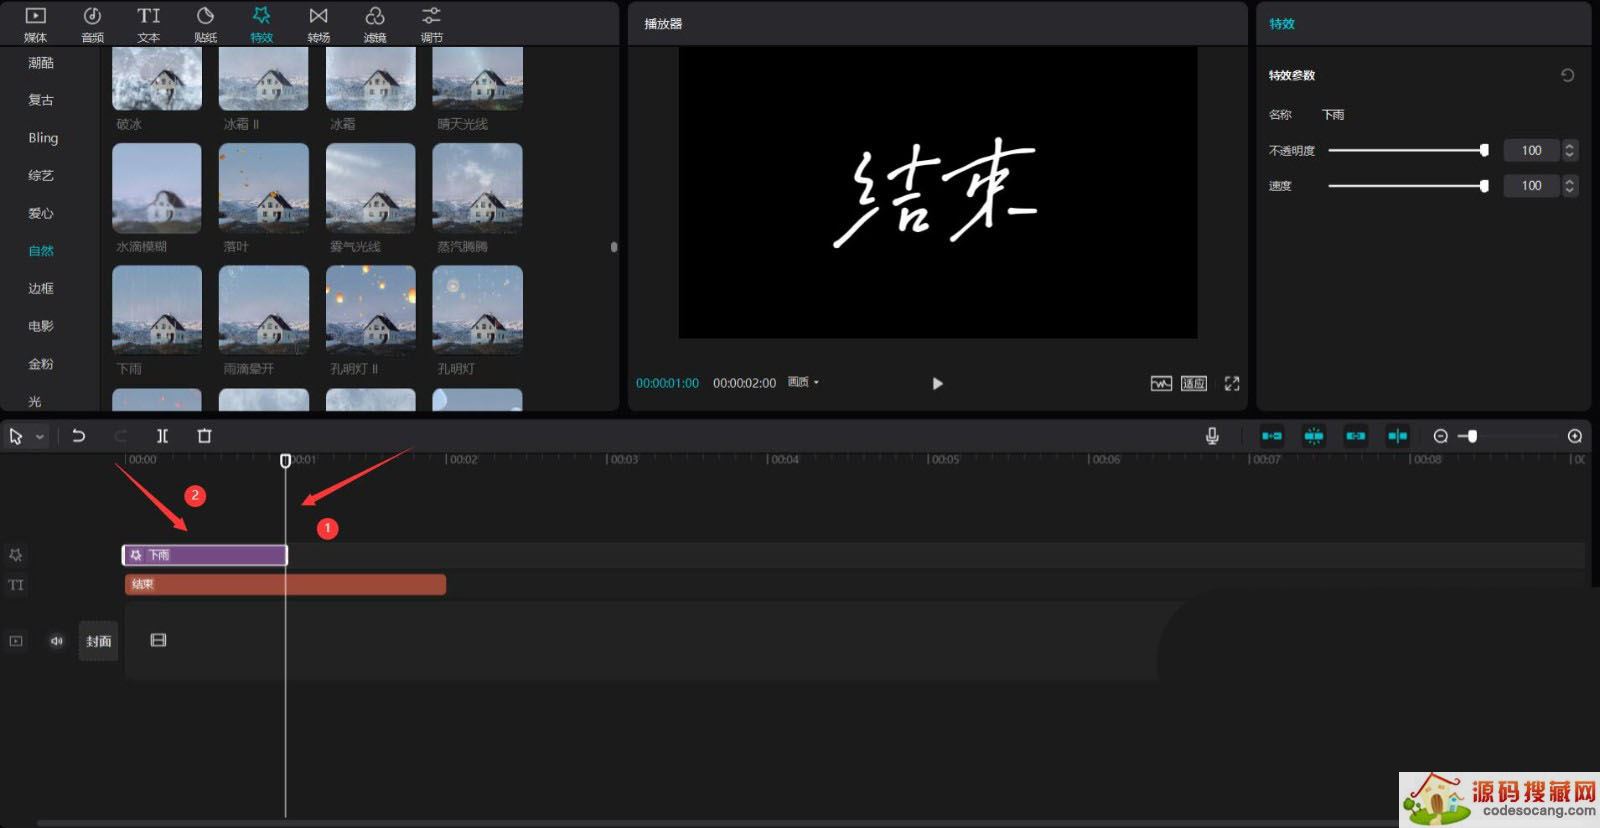This screenshot has width=1600, height=828.
Task: Switch to the 转场 transitions tab
Action: coord(318,24)
